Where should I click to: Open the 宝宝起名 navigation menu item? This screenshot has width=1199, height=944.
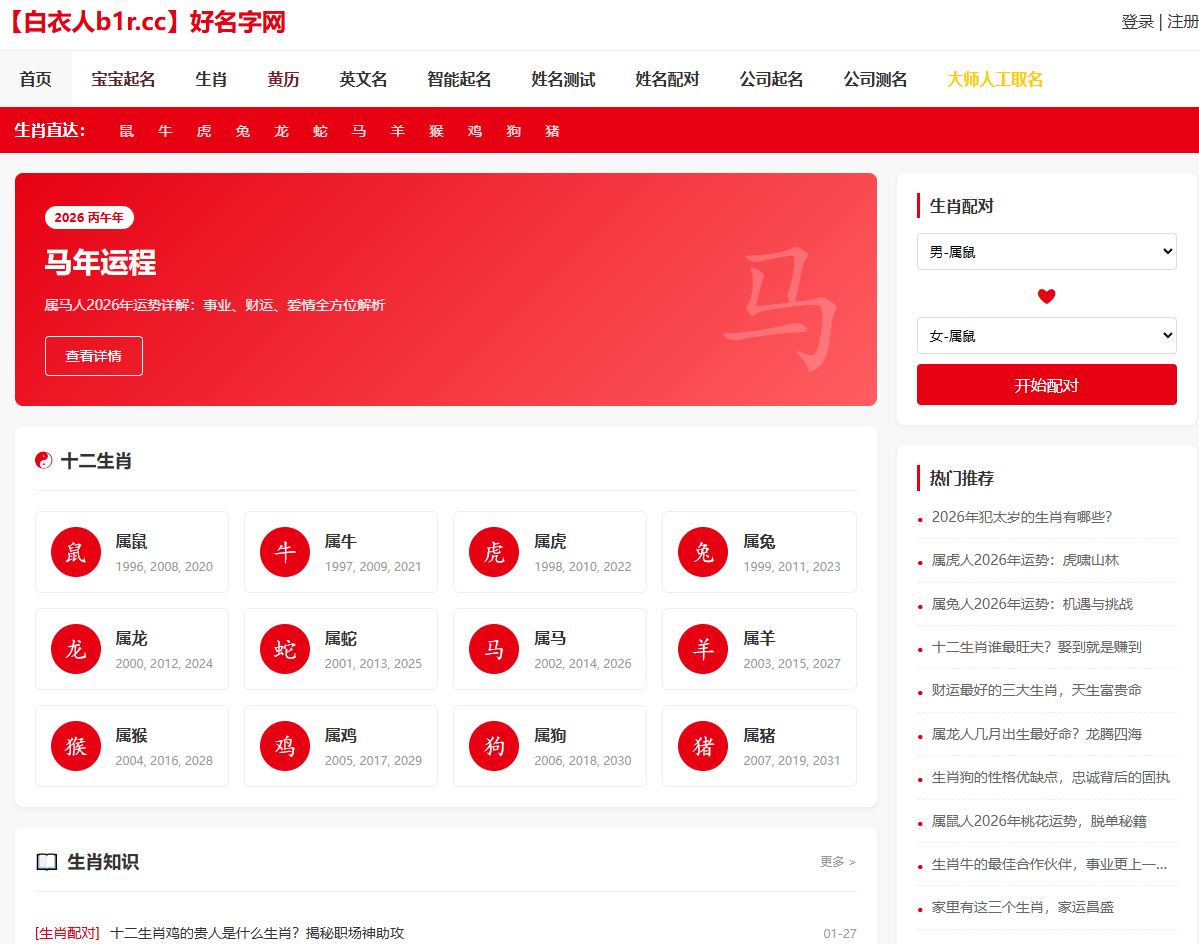123,80
